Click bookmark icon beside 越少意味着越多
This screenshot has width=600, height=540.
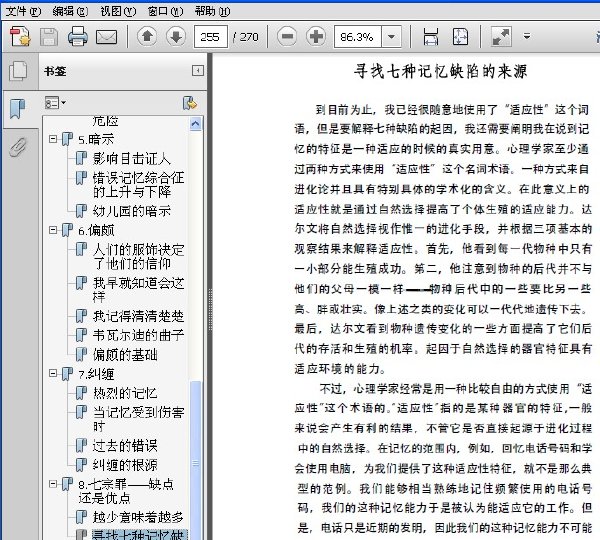point(81,516)
